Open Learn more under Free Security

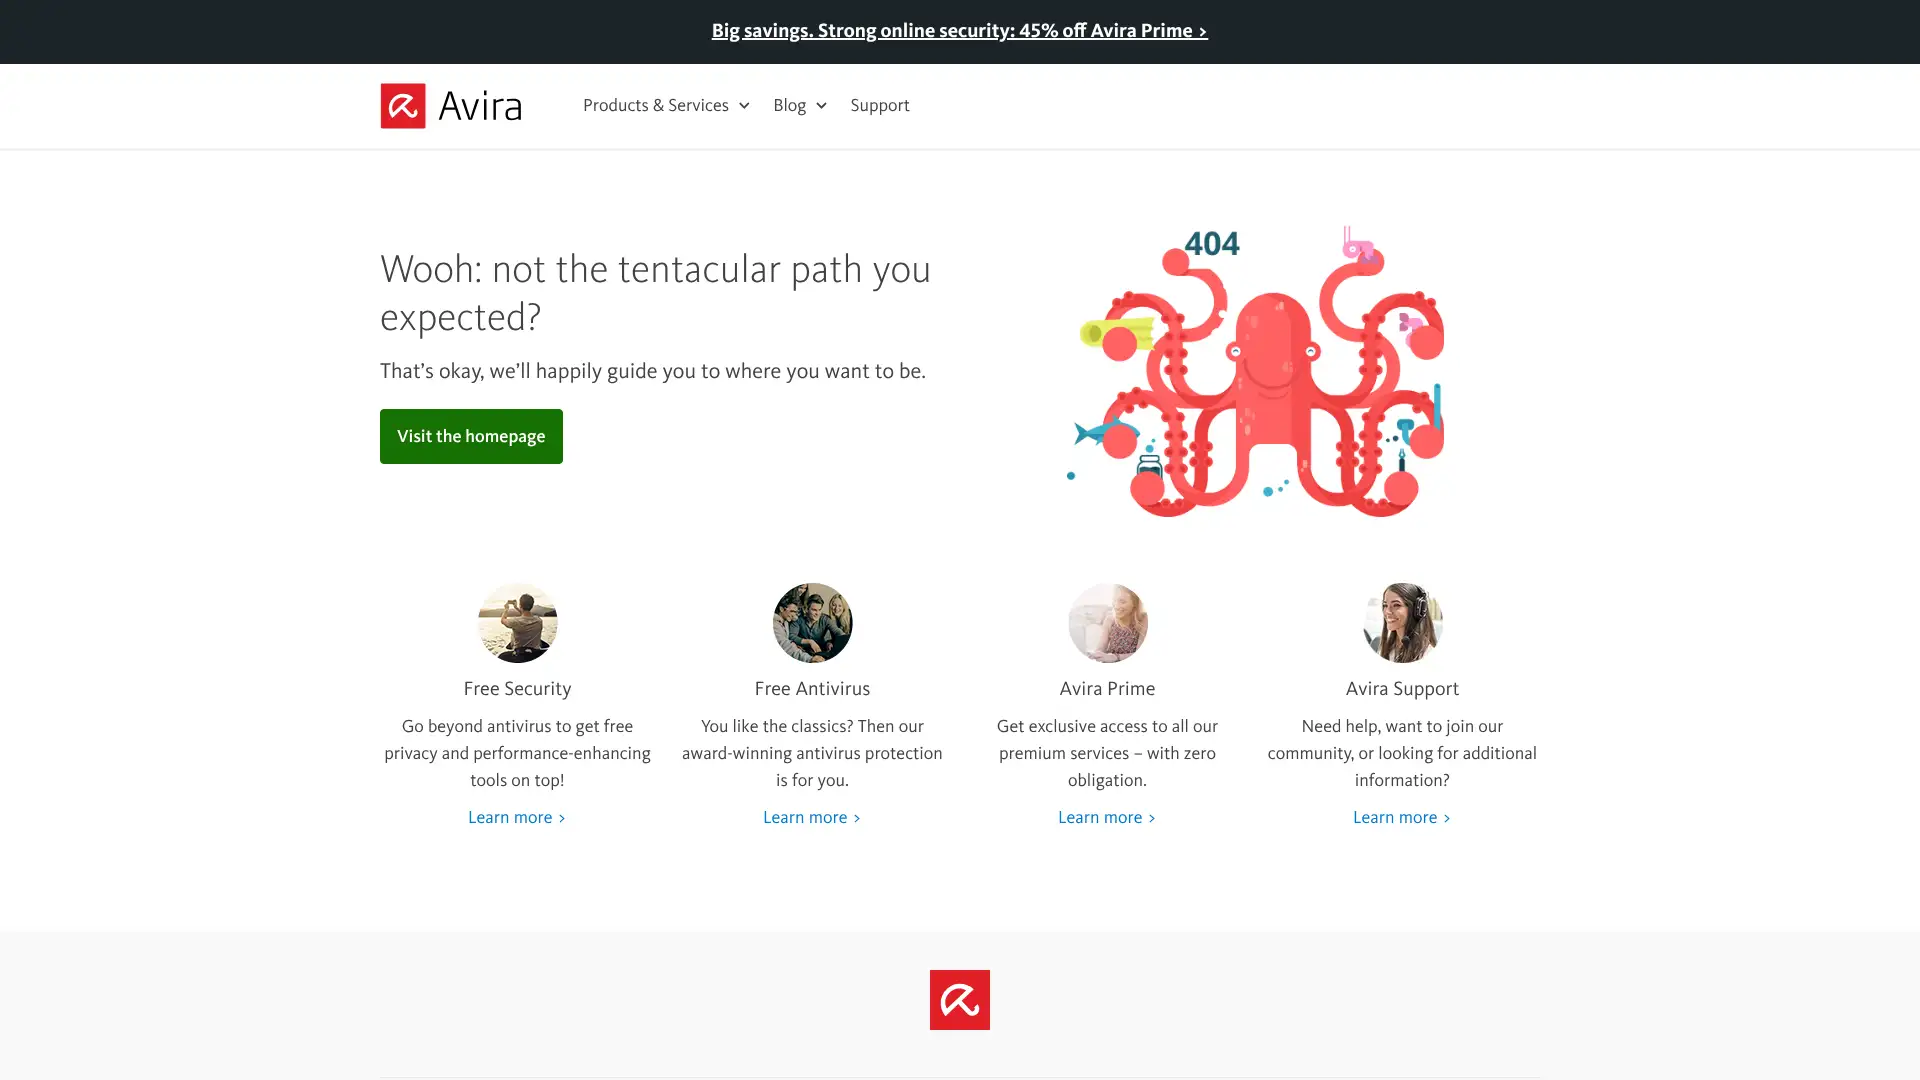point(517,817)
